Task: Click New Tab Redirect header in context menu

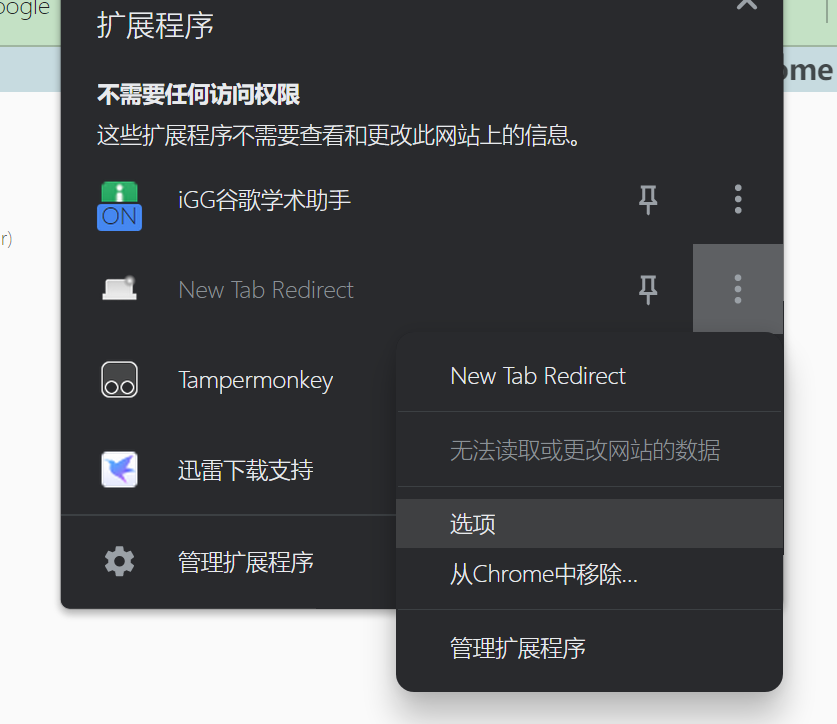Action: click(x=538, y=376)
